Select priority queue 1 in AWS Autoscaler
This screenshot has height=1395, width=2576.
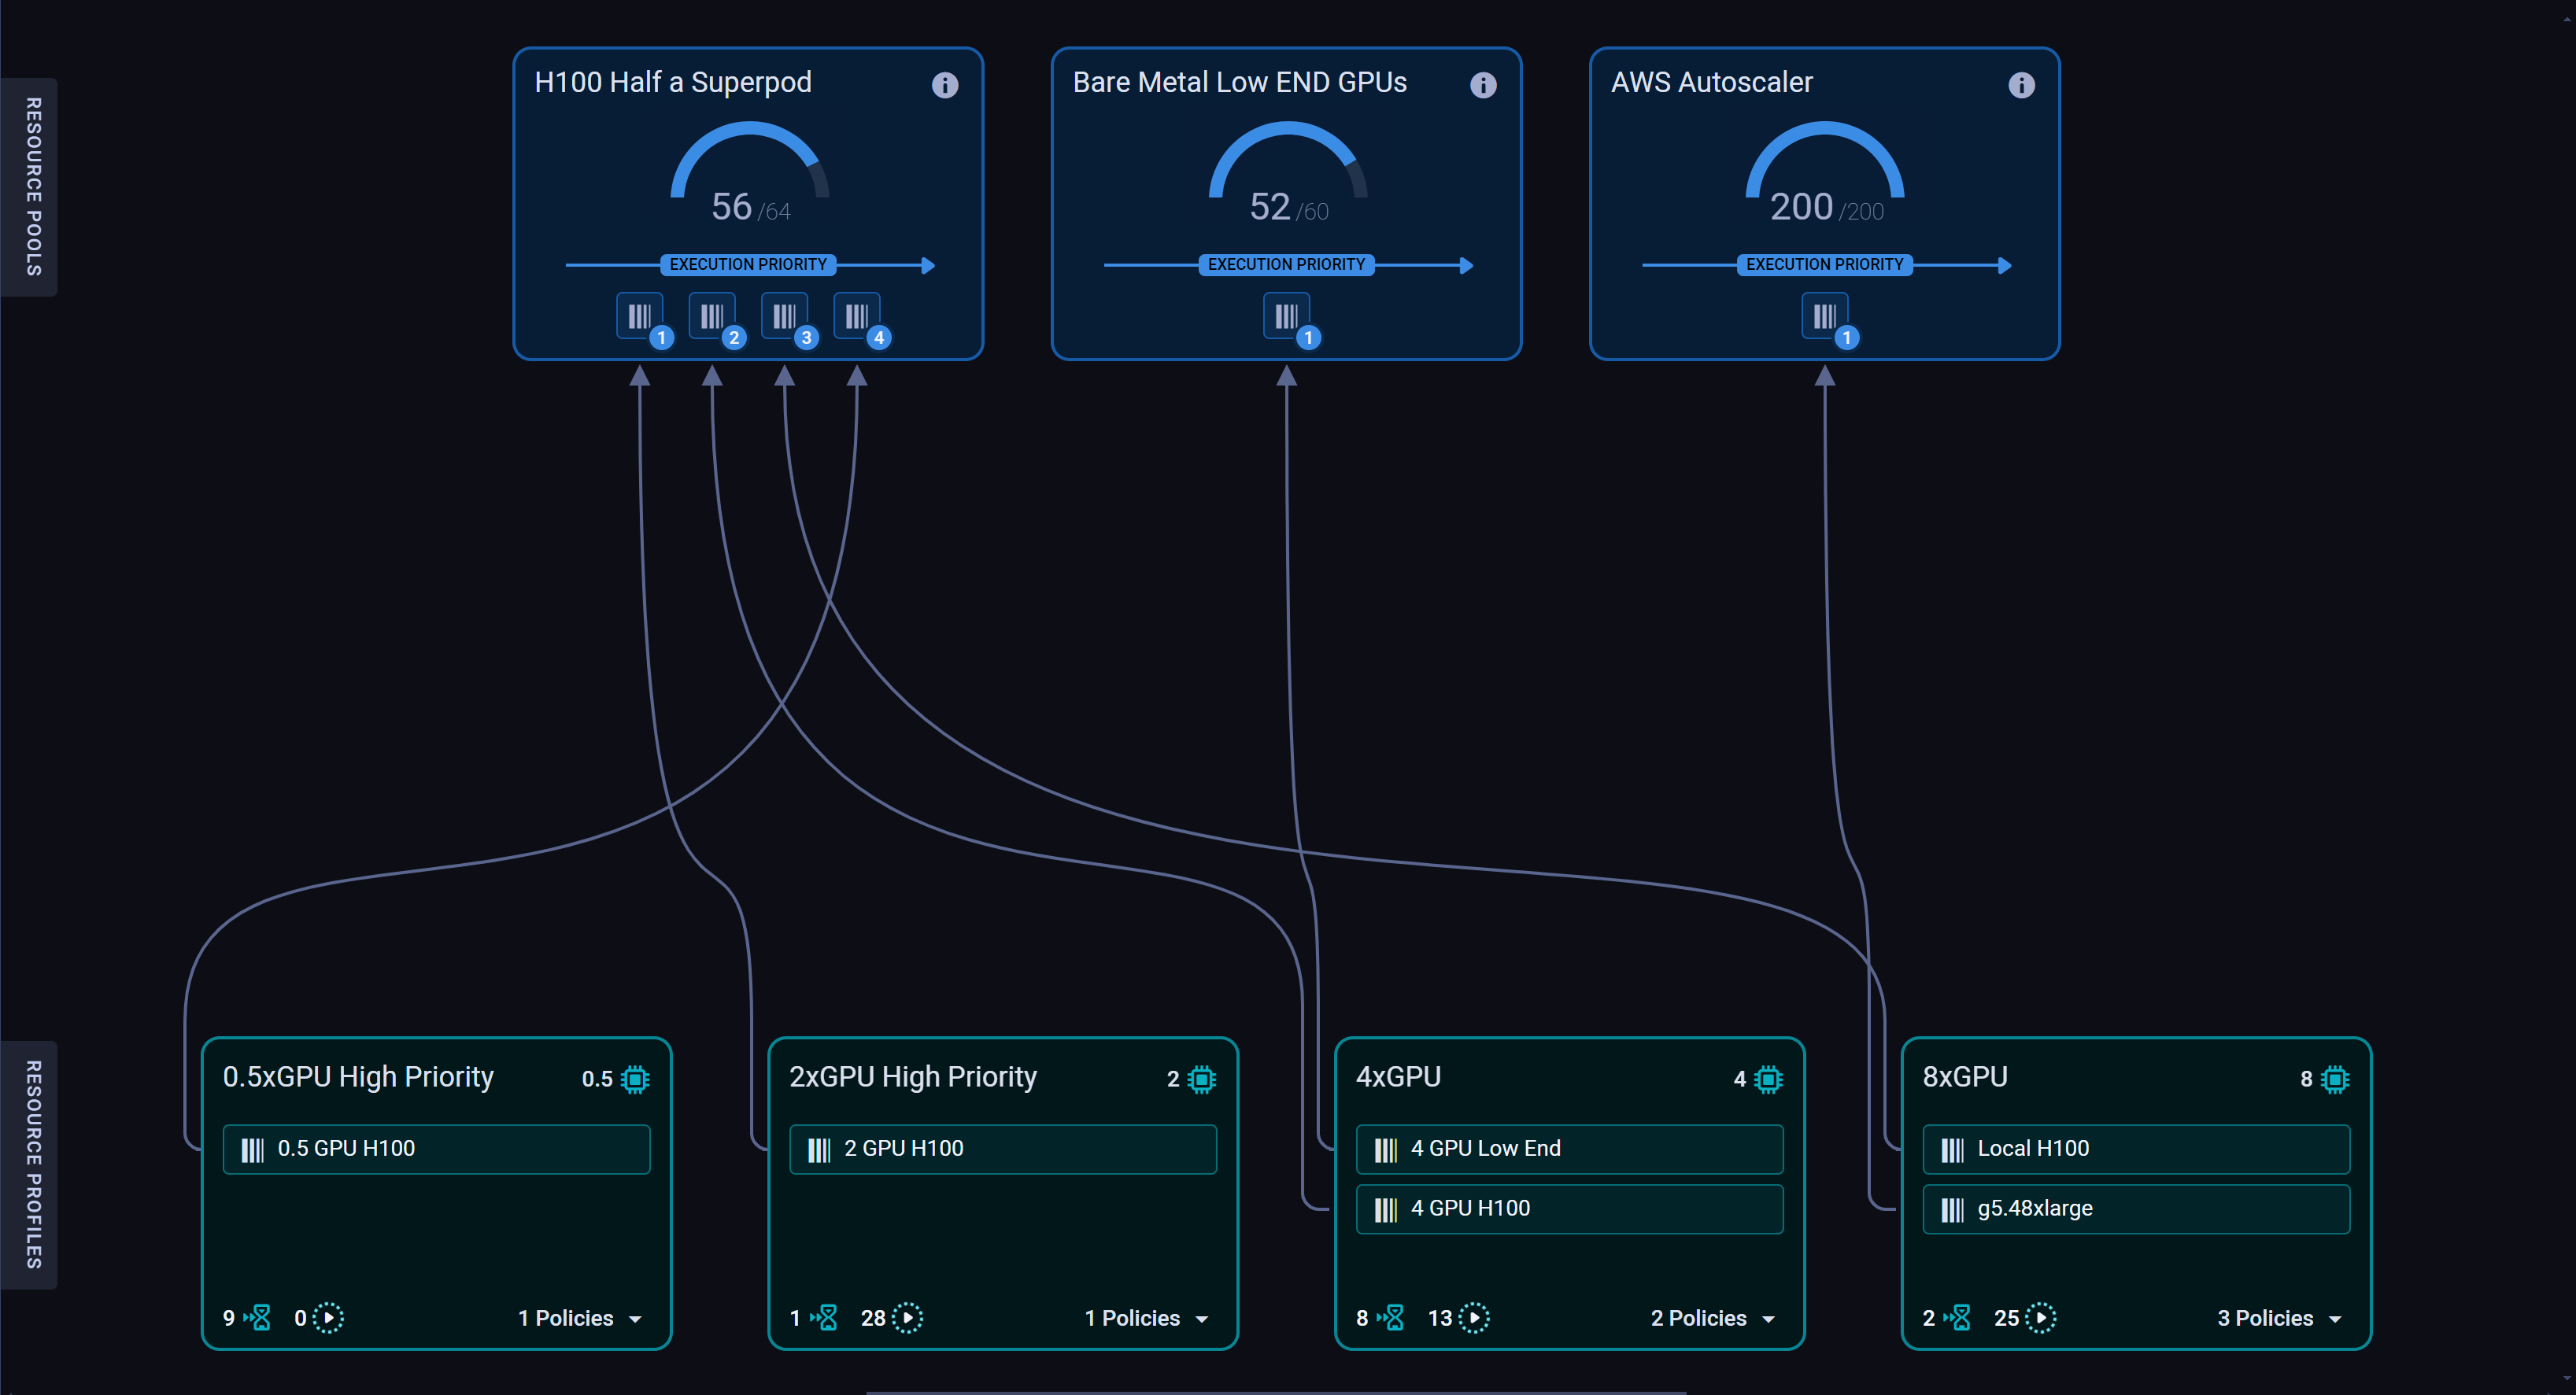coord(1824,317)
